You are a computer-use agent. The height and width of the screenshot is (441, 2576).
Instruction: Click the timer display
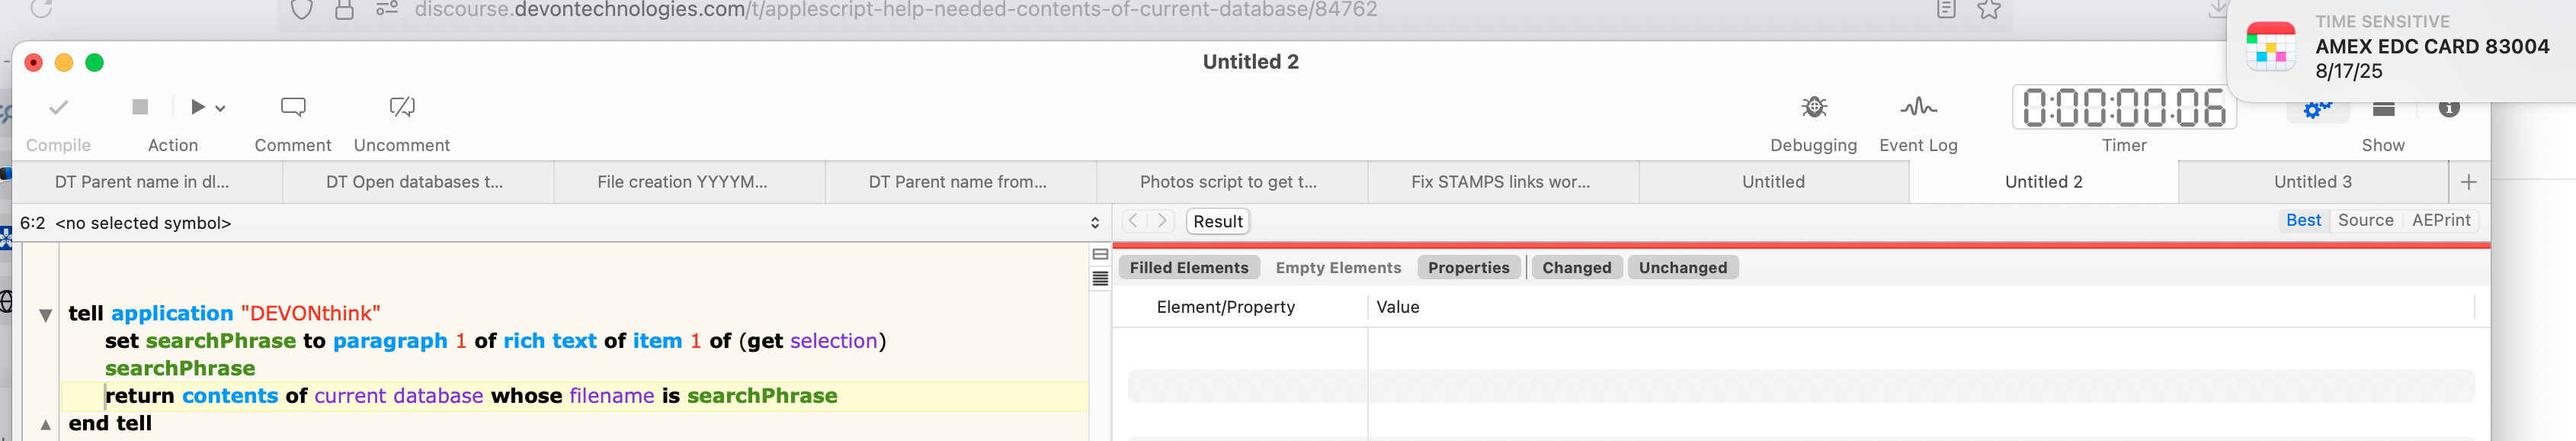point(2124,108)
